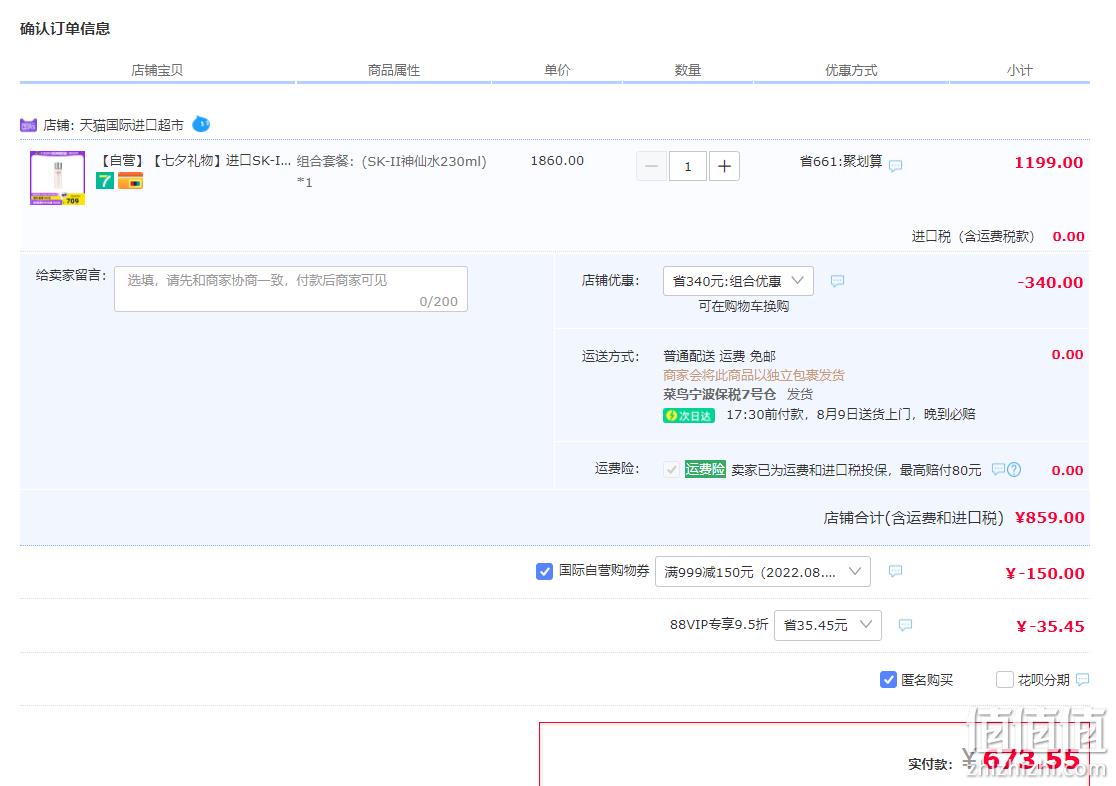
Task: Click the 省661:聚划算 discount text
Action: 841,162
